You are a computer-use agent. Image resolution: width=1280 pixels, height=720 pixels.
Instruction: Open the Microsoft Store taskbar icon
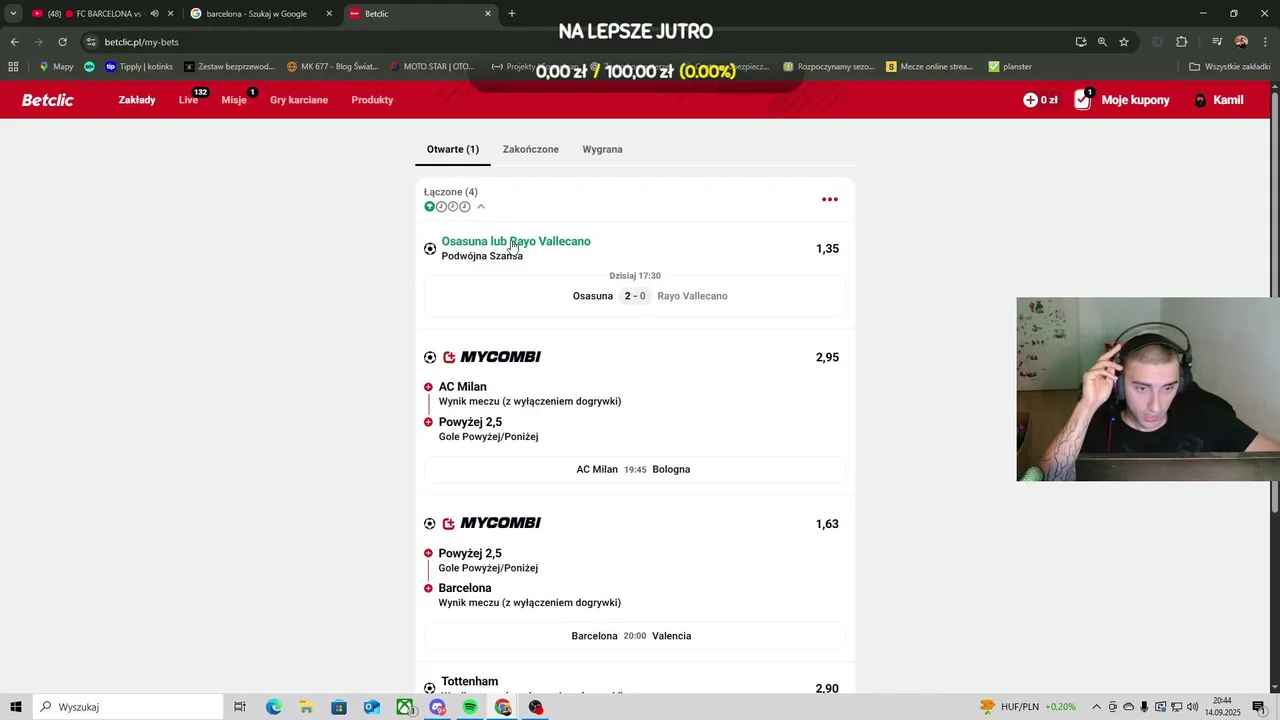[339, 707]
